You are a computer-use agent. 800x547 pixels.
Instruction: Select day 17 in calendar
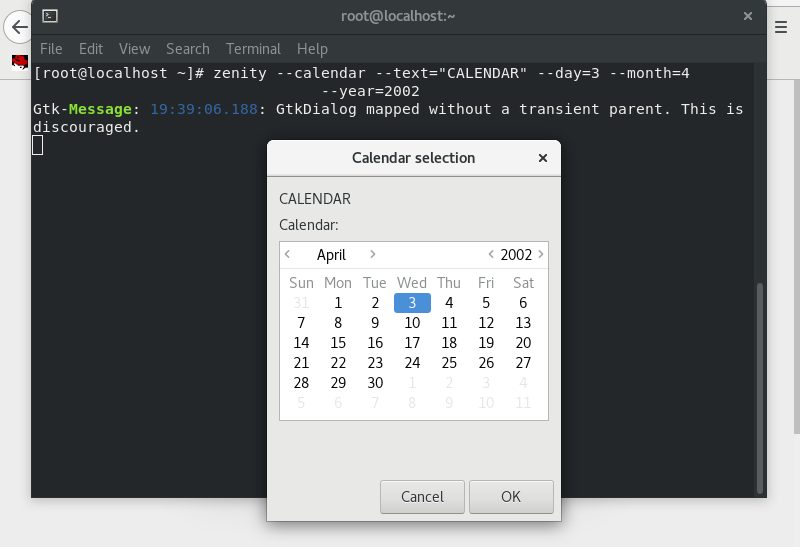tap(412, 342)
